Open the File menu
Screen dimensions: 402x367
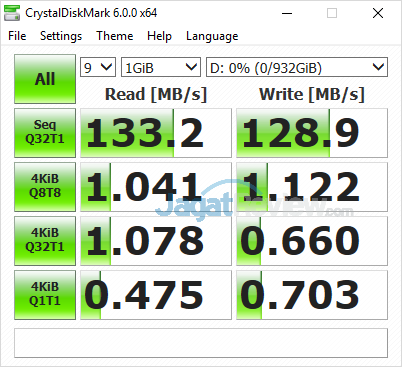17,36
